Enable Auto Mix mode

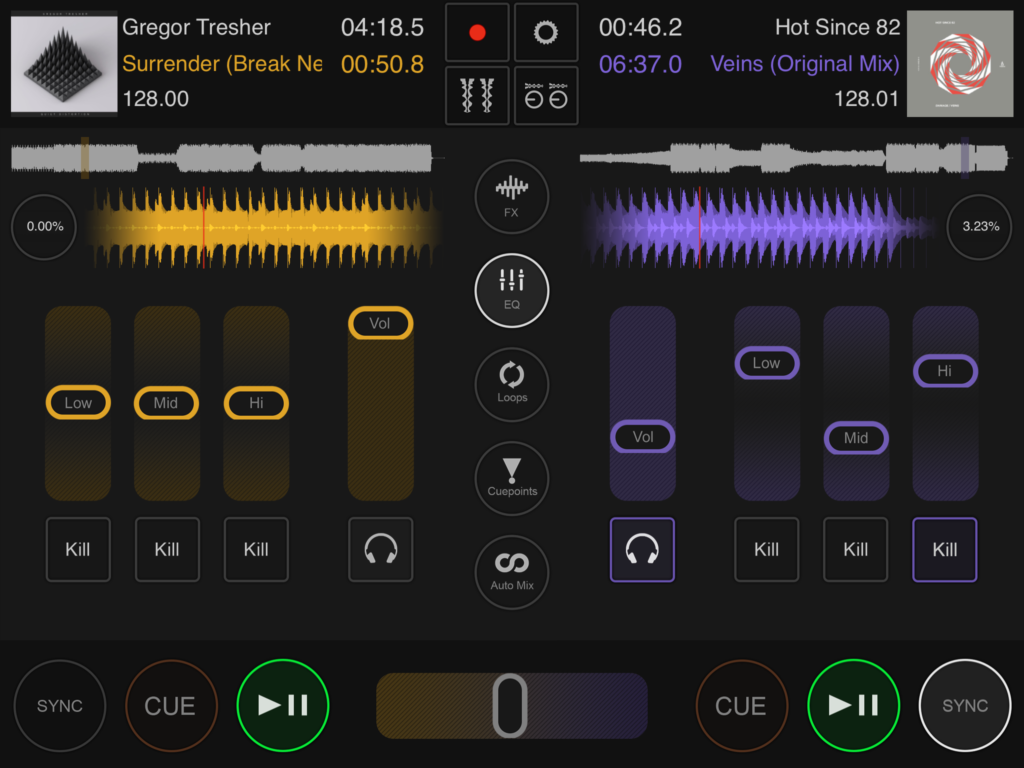pos(511,571)
